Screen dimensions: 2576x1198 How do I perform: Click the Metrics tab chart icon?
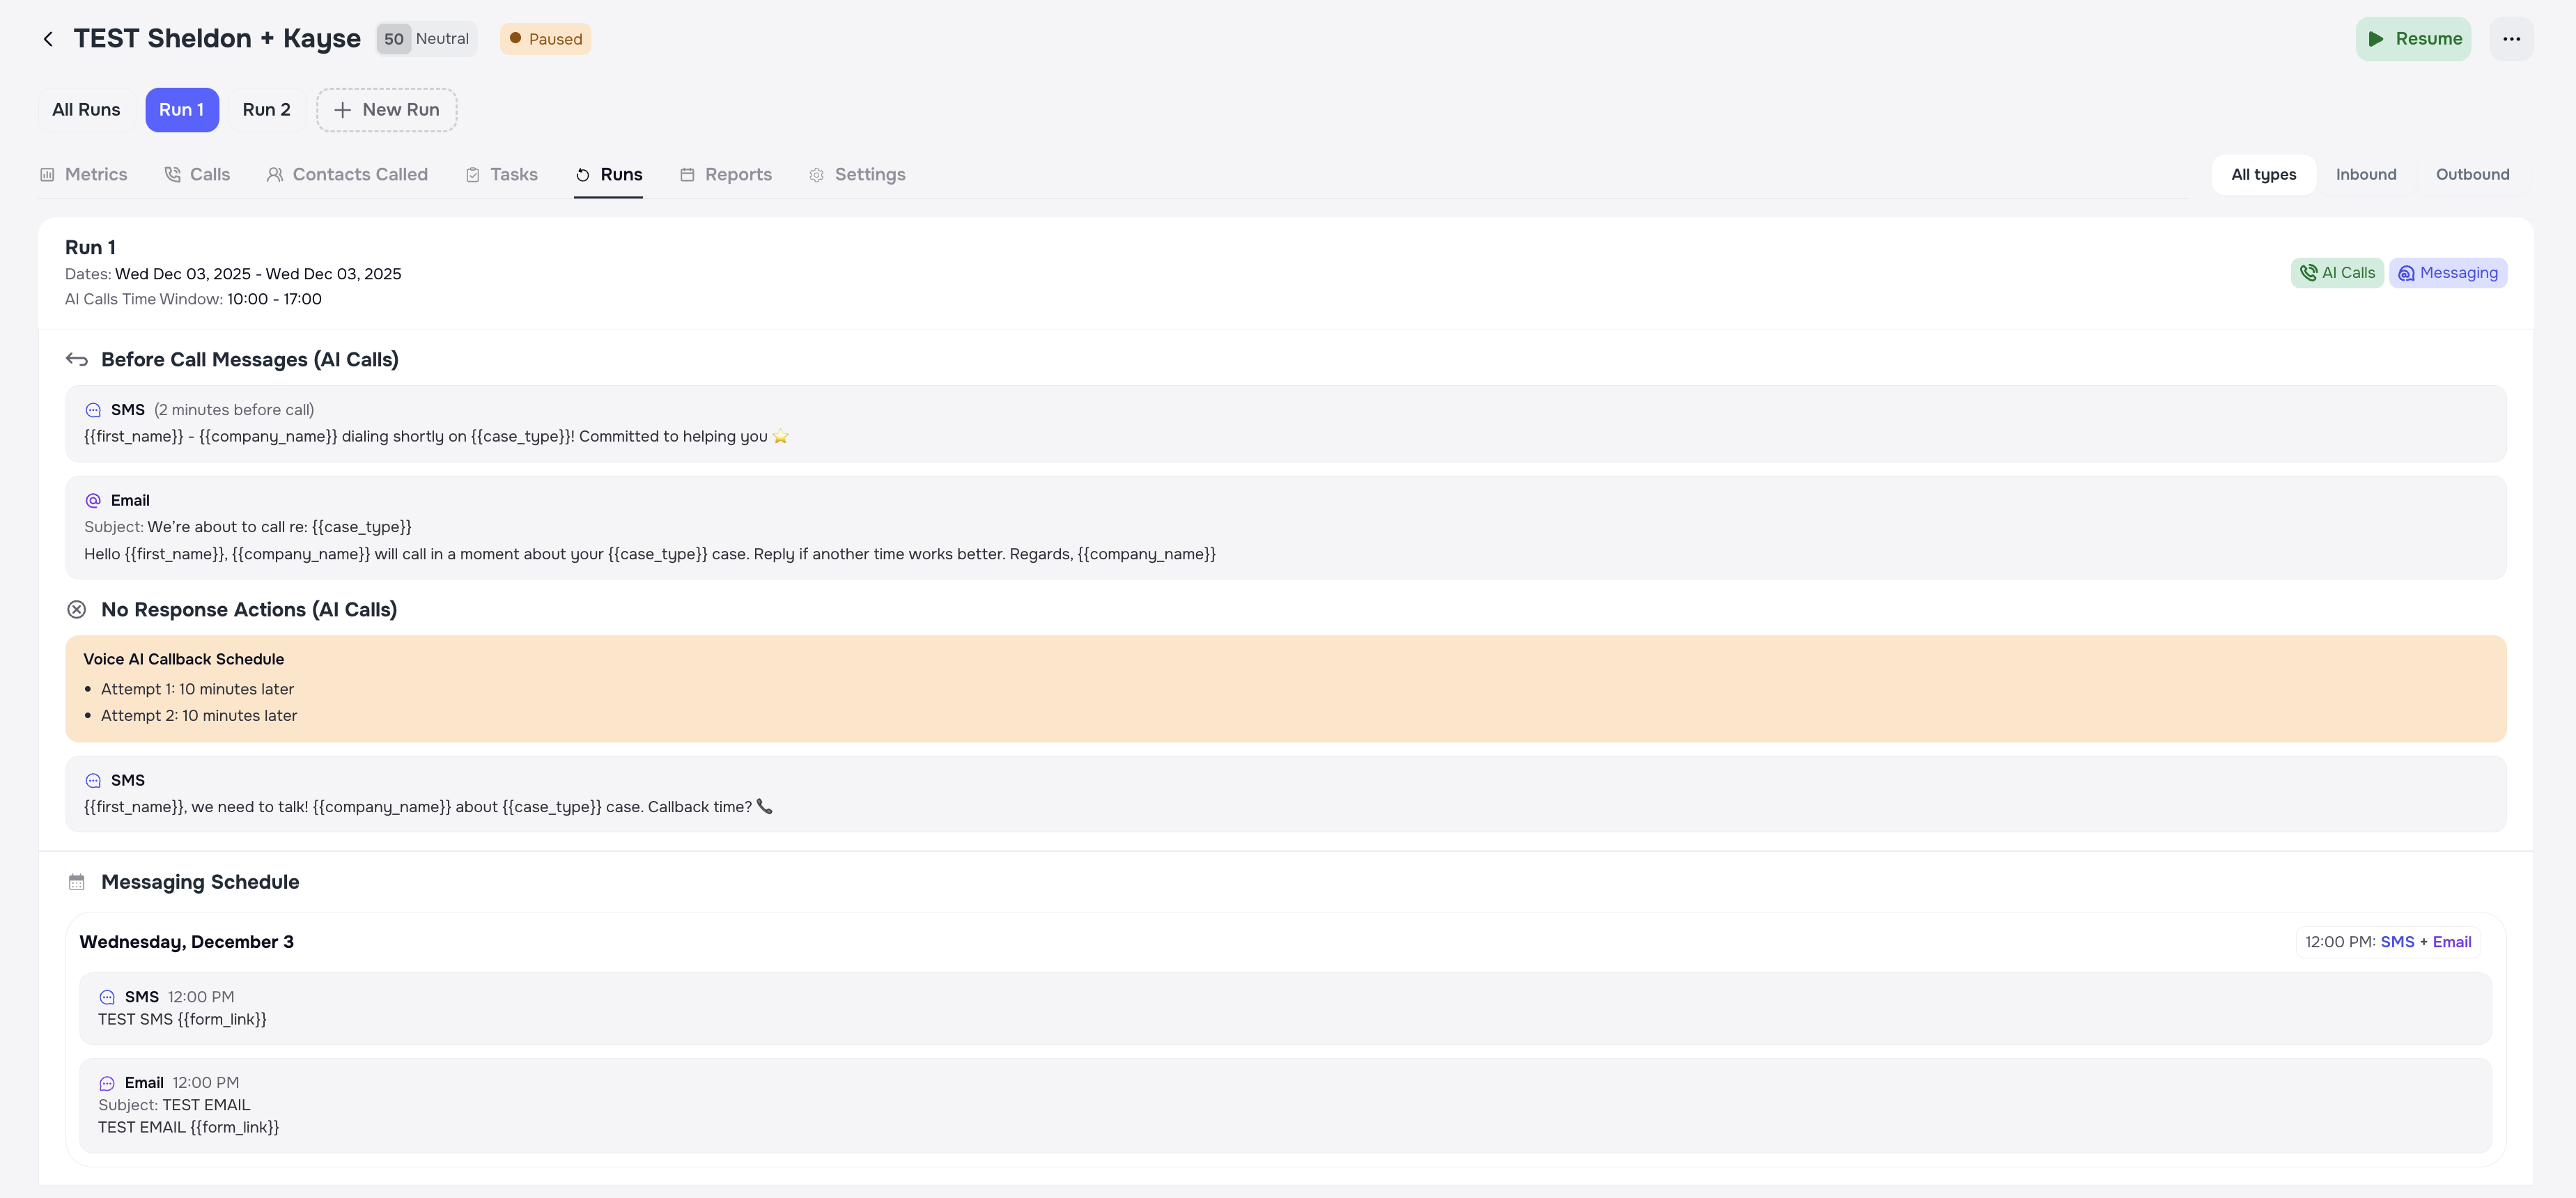point(47,175)
